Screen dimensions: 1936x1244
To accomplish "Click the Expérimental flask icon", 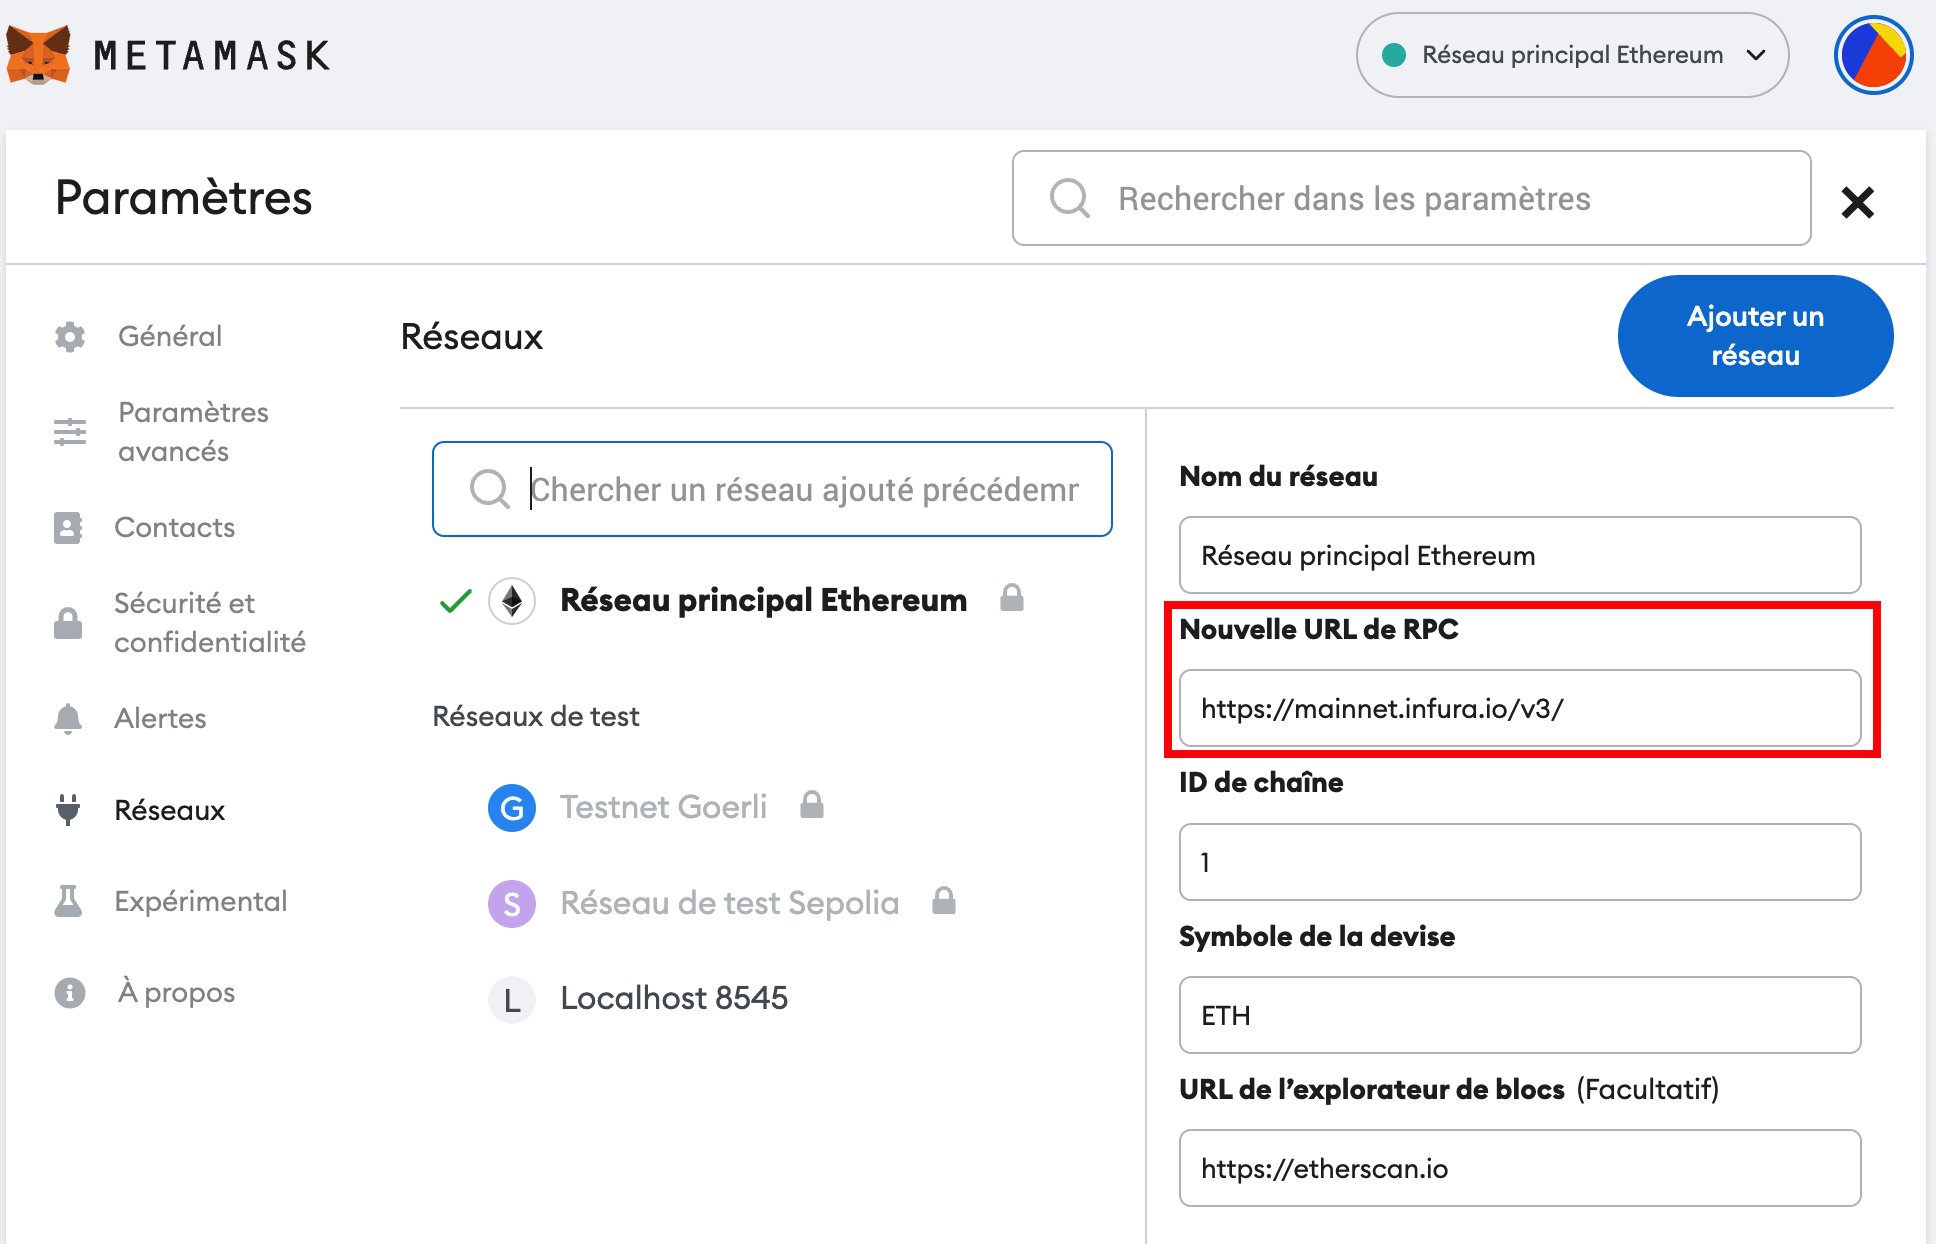I will [68, 901].
